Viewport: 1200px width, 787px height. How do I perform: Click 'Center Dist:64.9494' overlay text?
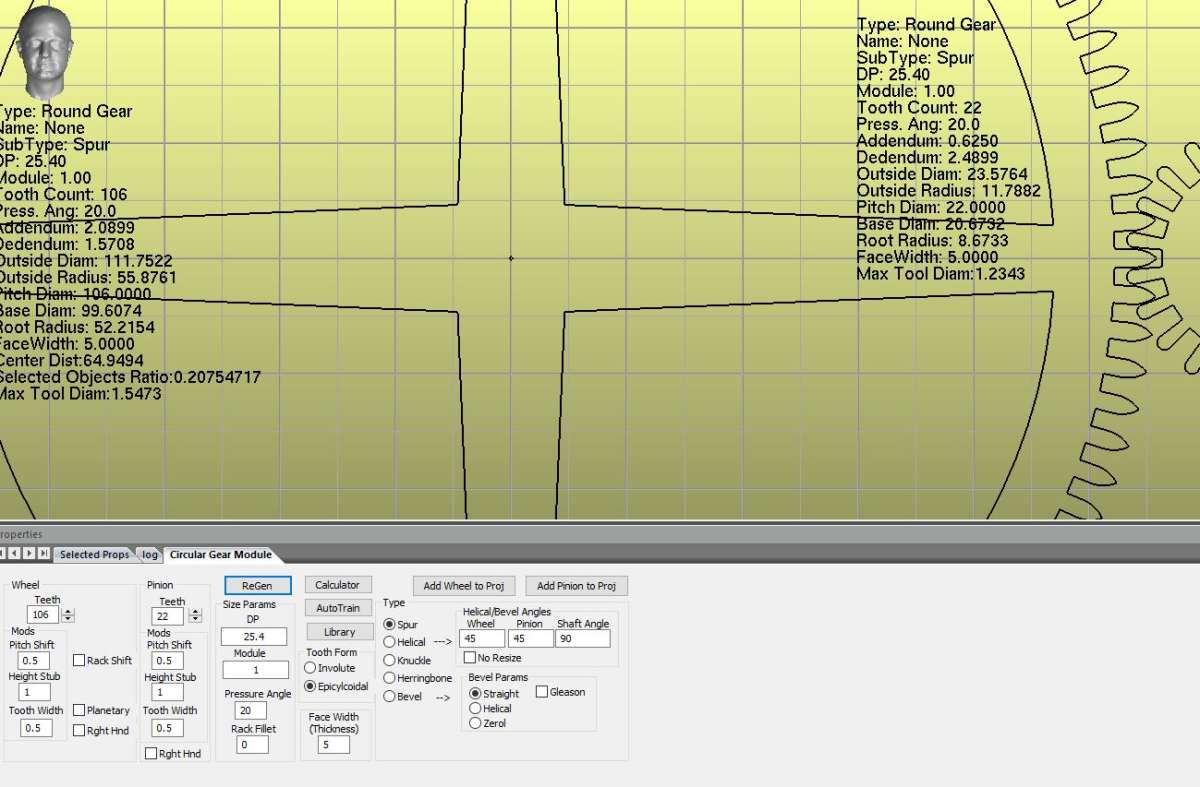(70, 361)
